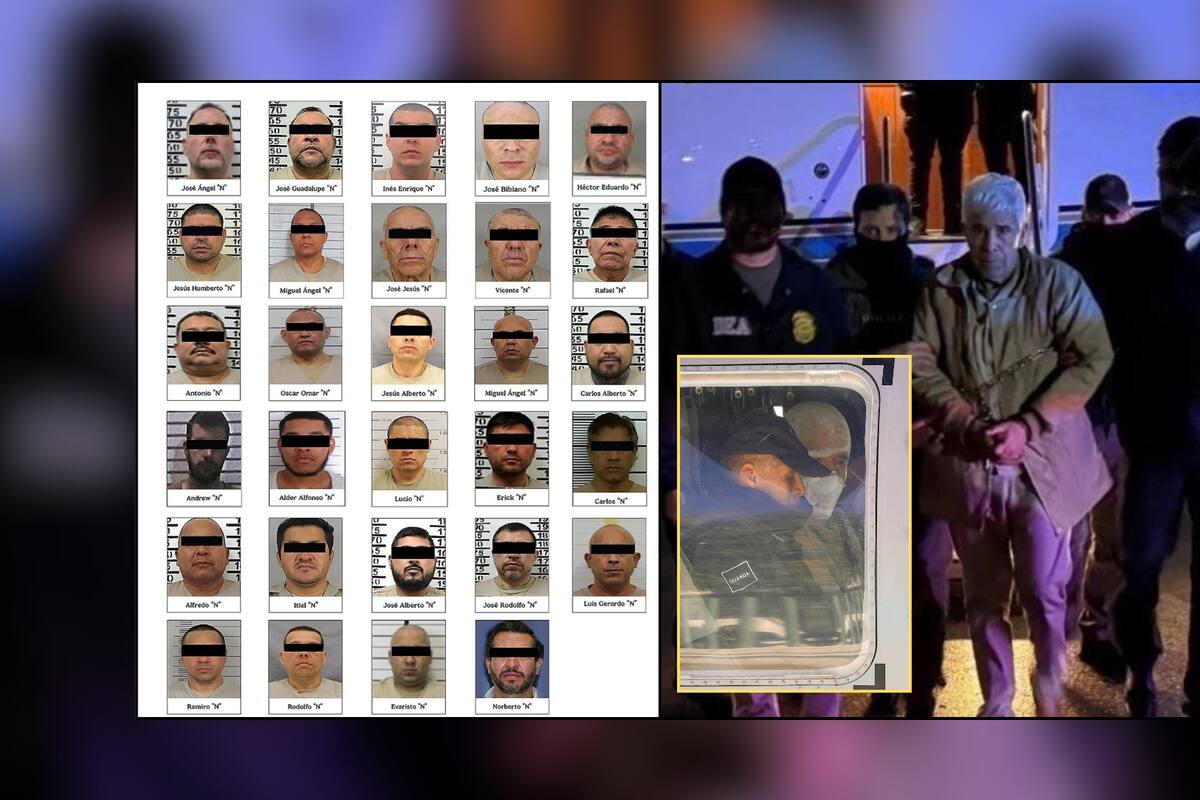
Task: Click the José Bibiano "N" mugshot
Action: pos(511,140)
